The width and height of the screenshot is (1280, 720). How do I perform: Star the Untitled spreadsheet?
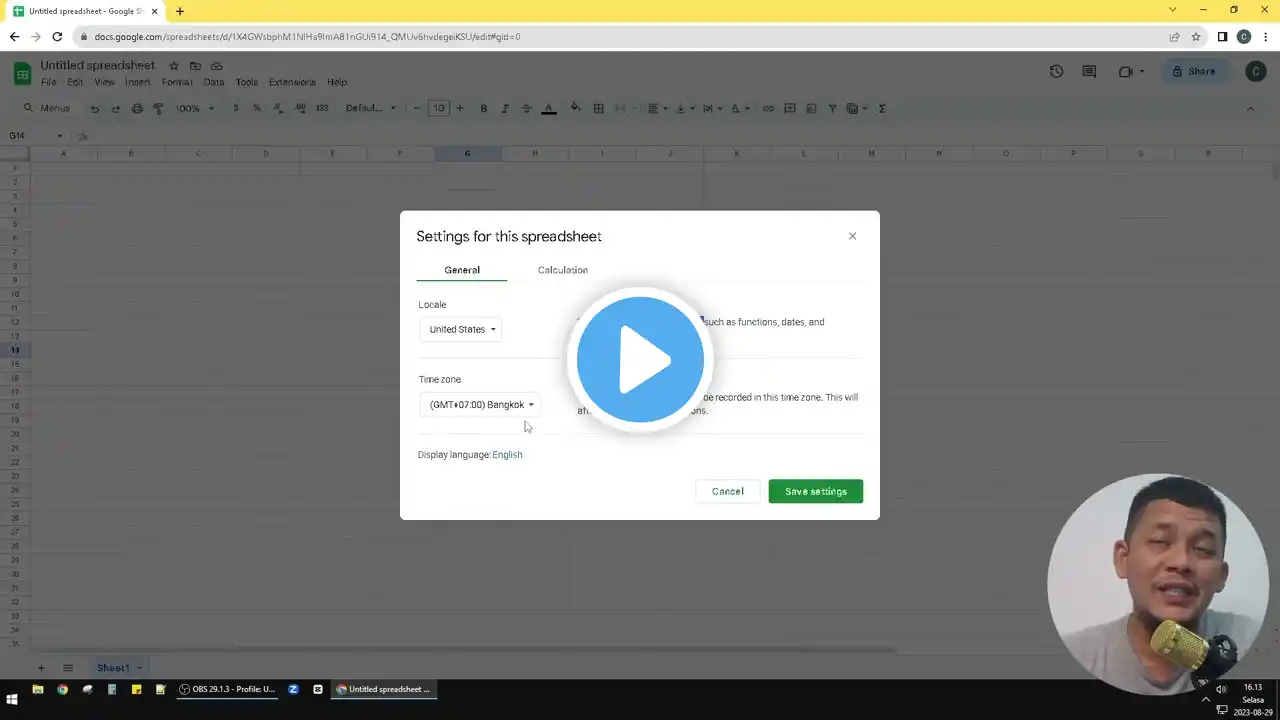pyautogui.click(x=174, y=66)
